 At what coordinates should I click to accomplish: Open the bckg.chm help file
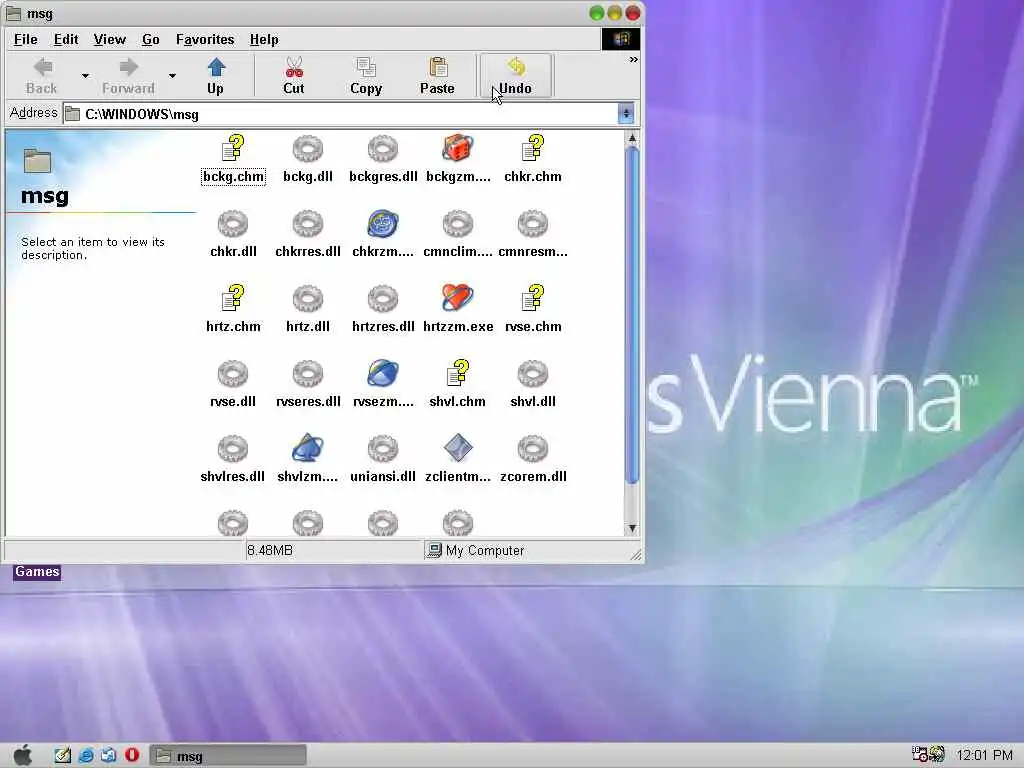click(x=233, y=160)
